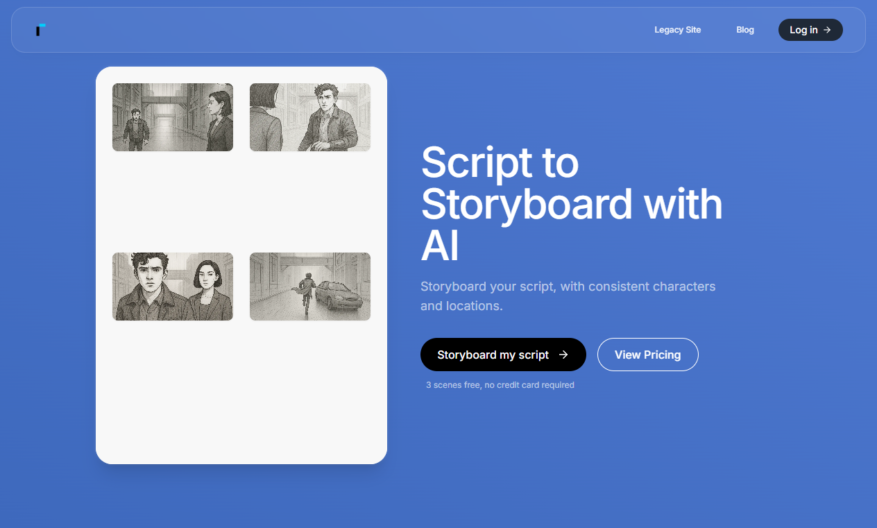877x528 pixels.
Task: Start with Storyboard my script button
Action: (x=503, y=355)
